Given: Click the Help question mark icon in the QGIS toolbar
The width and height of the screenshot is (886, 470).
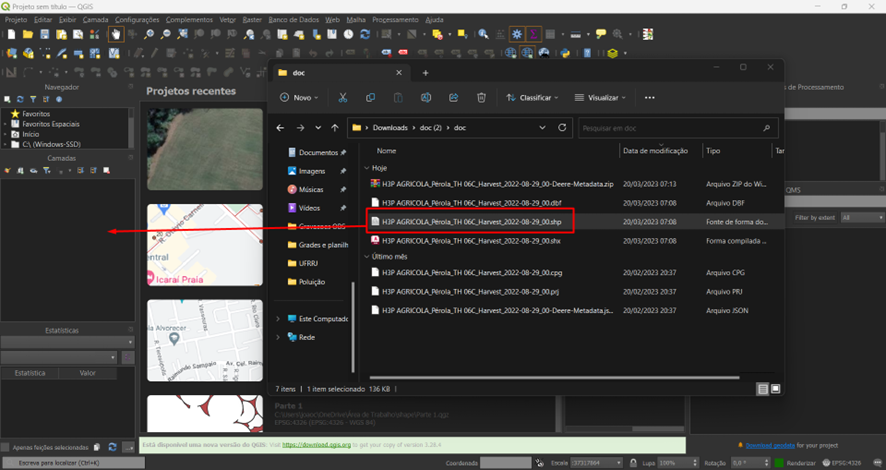Looking at the screenshot, I should pos(587,53).
